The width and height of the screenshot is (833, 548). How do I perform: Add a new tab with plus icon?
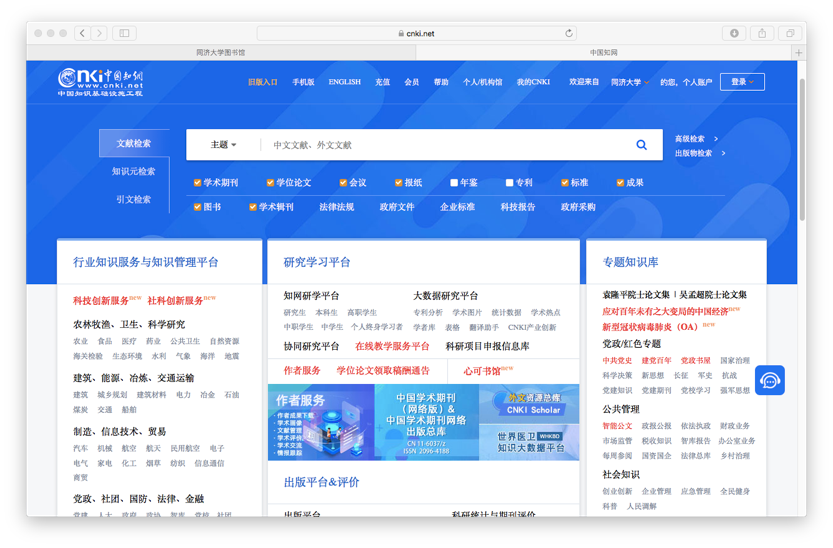[x=798, y=52]
